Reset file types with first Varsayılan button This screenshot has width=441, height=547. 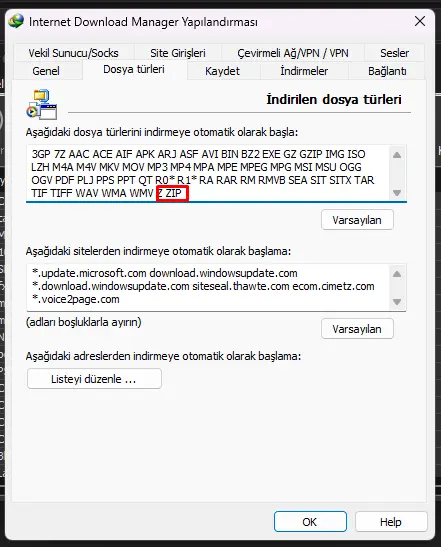pyautogui.click(x=357, y=220)
